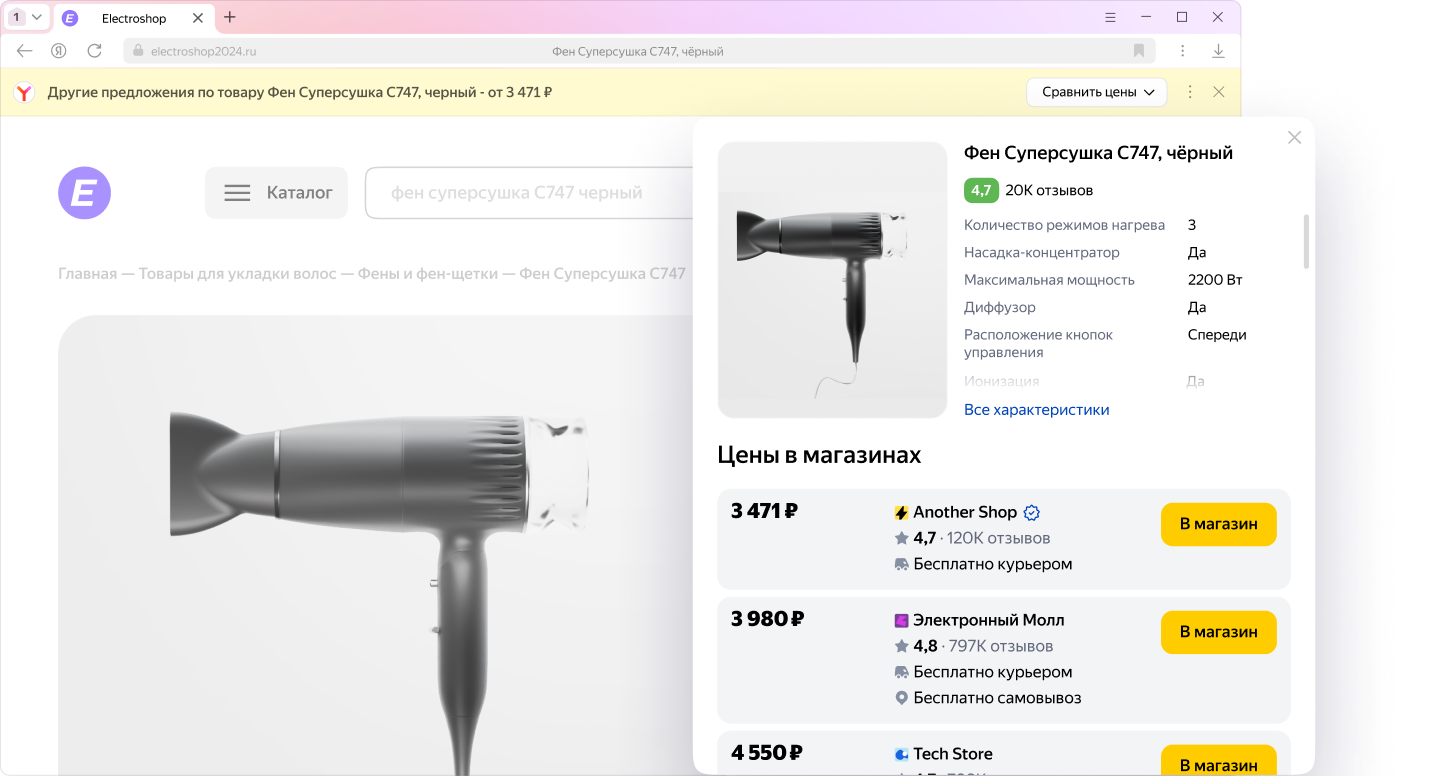Click the page title in the address bar

point(638,51)
